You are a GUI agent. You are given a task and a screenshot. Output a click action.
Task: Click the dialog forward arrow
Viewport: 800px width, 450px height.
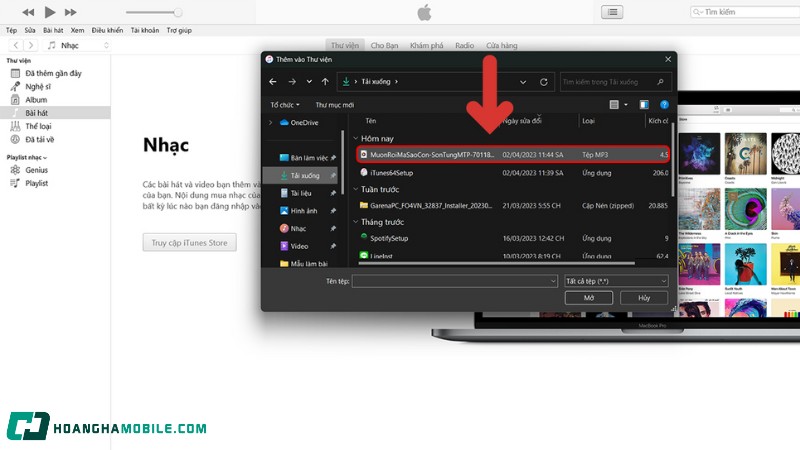point(292,82)
